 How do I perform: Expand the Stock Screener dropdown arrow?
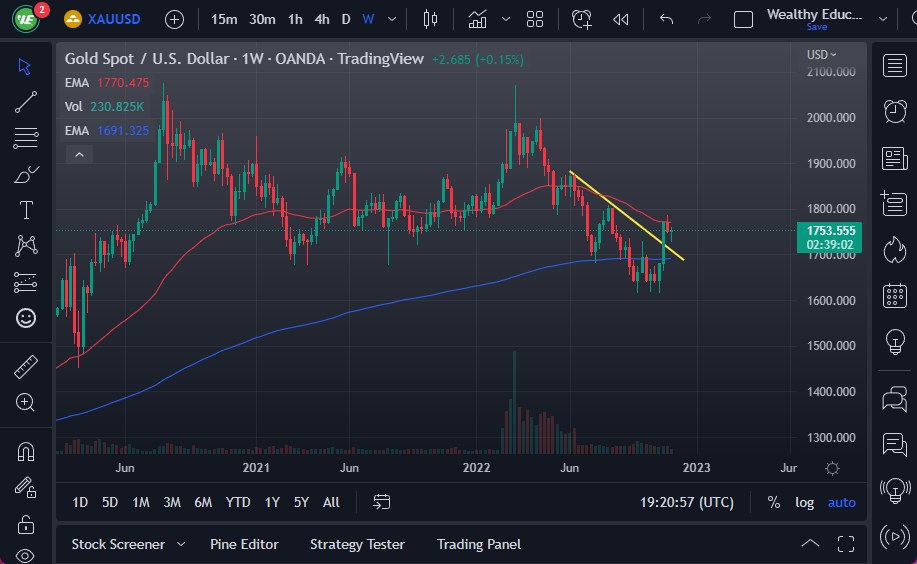tap(181, 544)
